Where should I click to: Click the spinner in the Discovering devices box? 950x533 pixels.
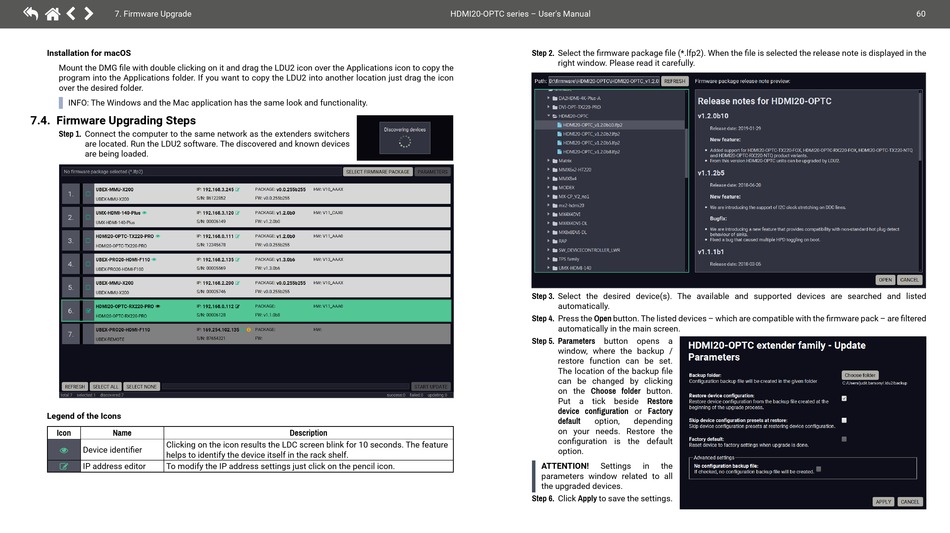point(405,142)
